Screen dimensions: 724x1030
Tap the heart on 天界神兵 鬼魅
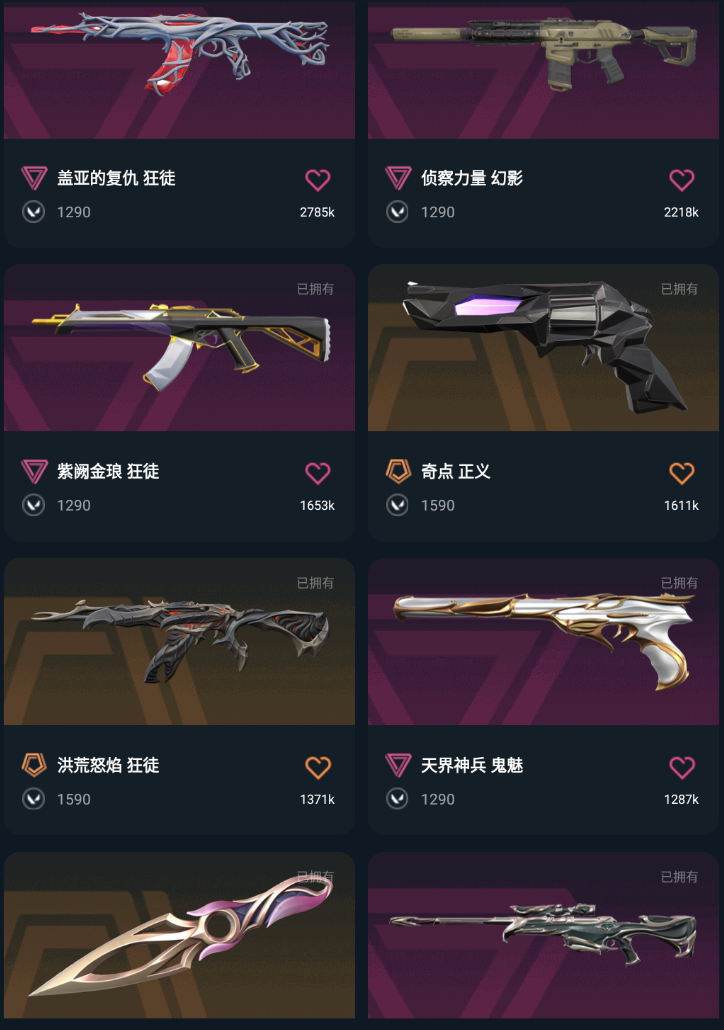(681, 767)
